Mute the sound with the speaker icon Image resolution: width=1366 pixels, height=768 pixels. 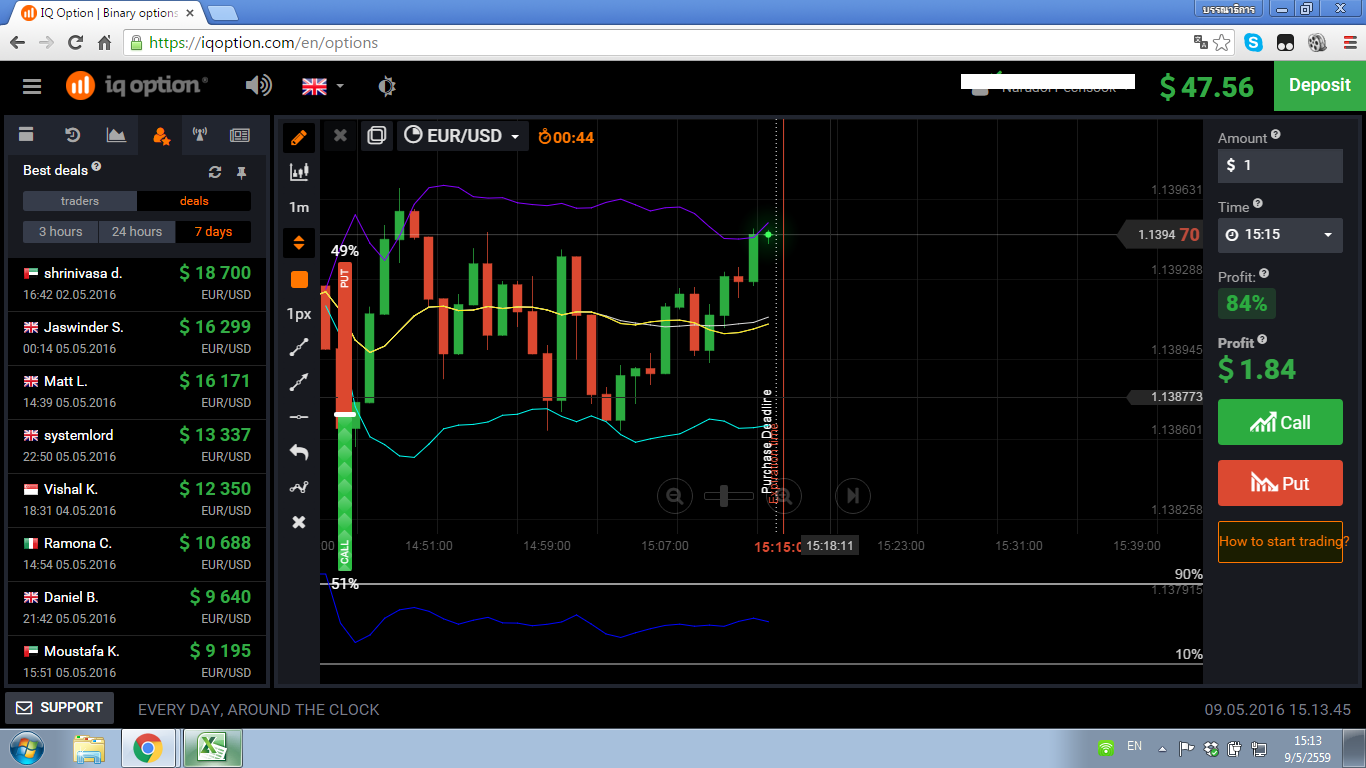[258, 86]
